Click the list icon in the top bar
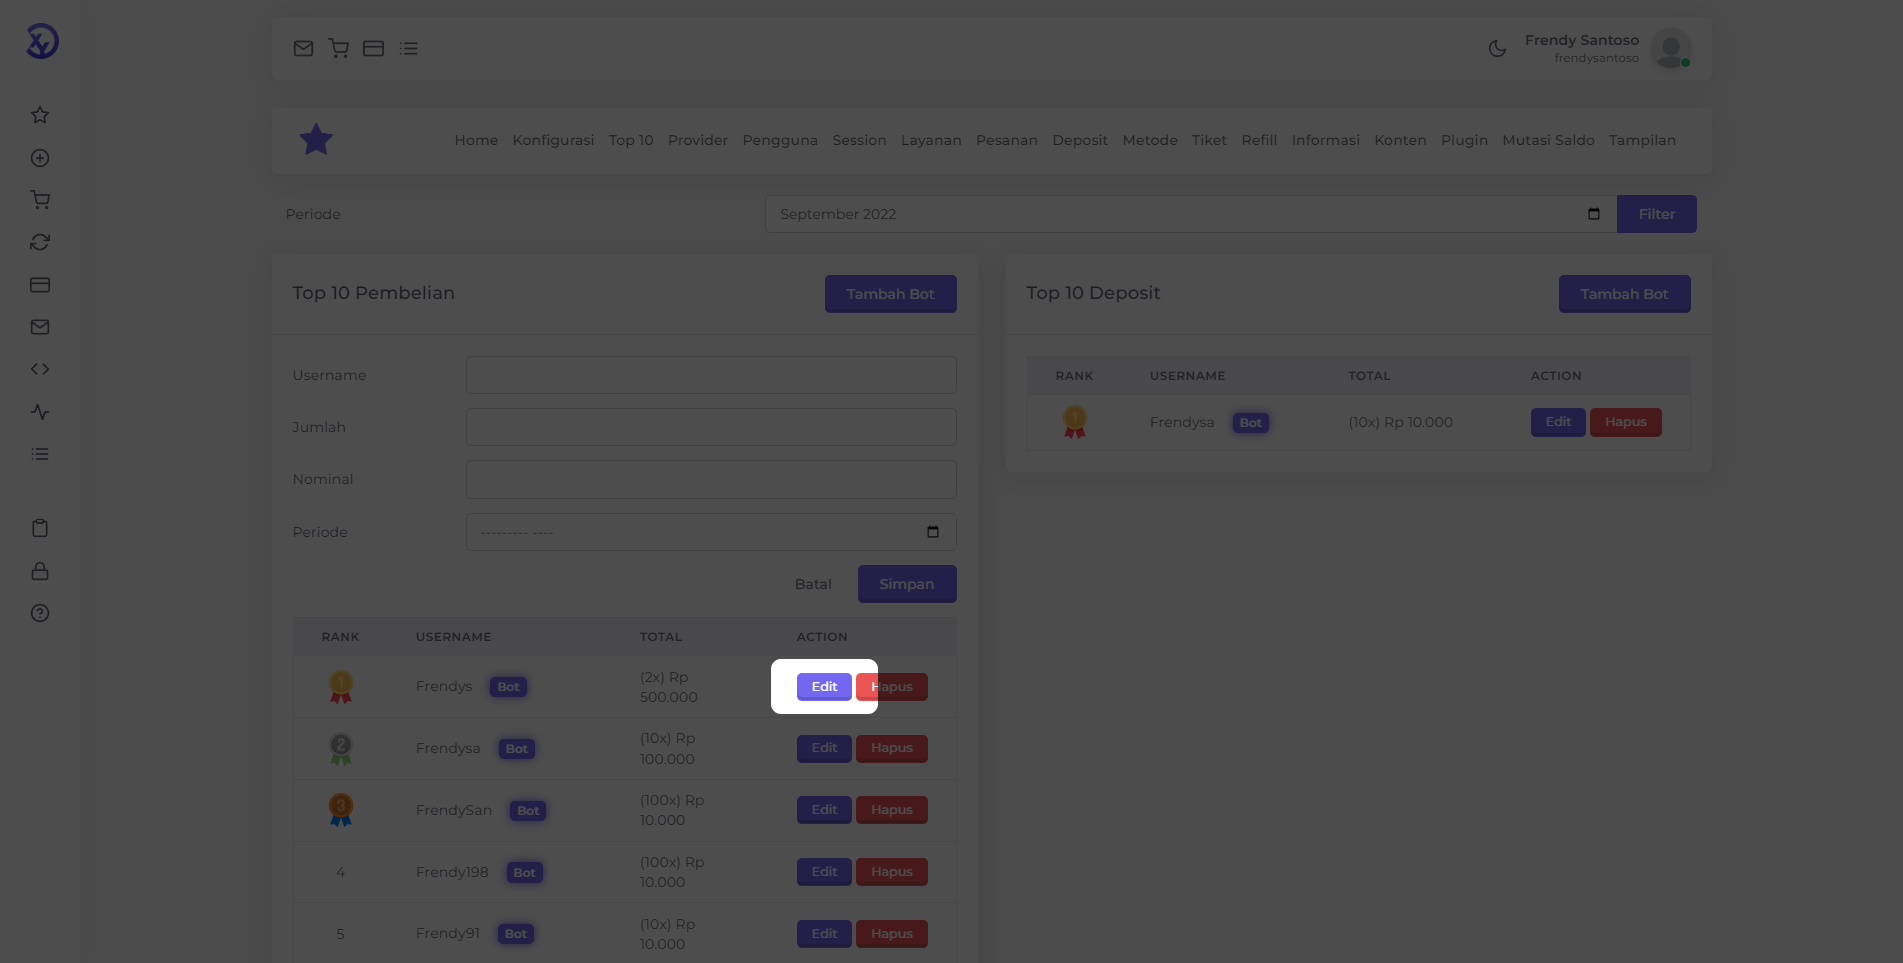 click(408, 48)
